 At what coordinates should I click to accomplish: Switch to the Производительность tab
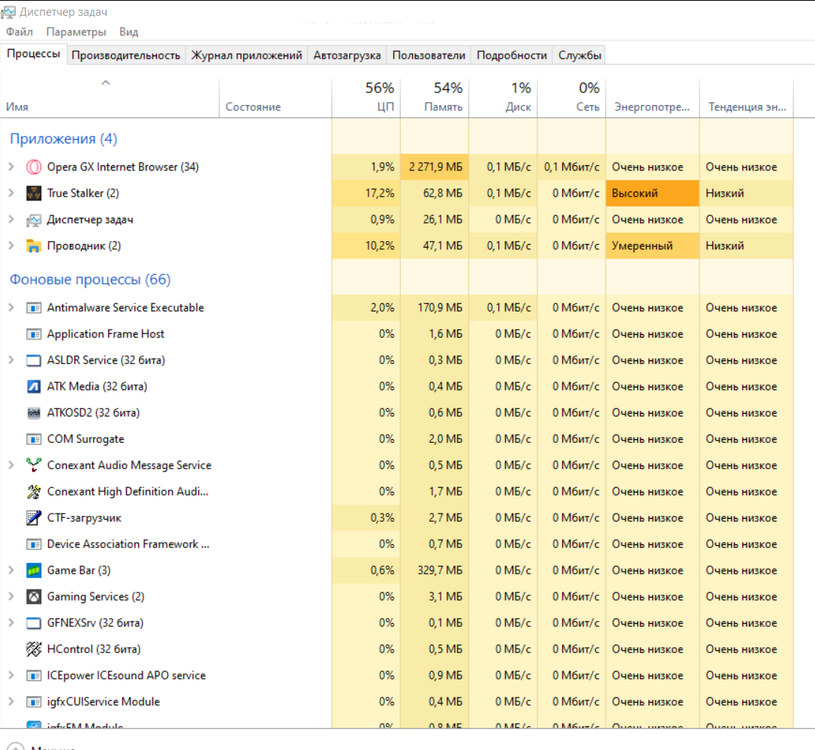126,55
